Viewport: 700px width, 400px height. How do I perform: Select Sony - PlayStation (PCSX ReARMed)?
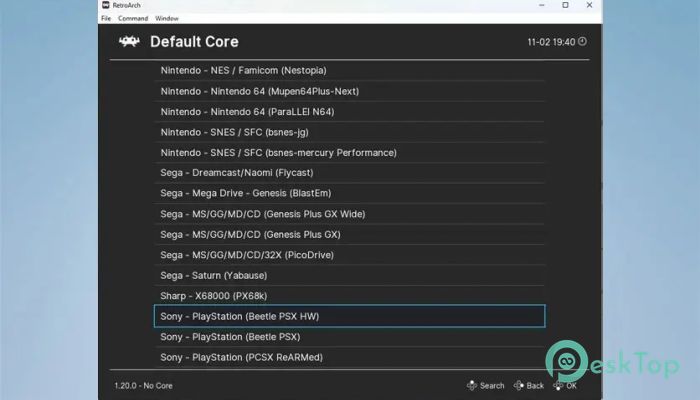350,358
